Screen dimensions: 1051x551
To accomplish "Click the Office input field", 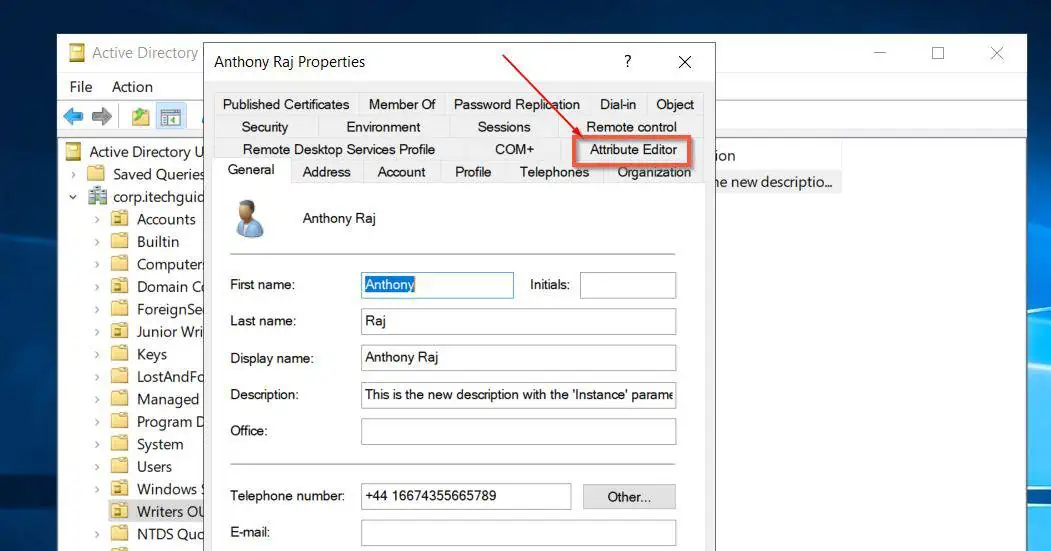I will pos(518,431).
